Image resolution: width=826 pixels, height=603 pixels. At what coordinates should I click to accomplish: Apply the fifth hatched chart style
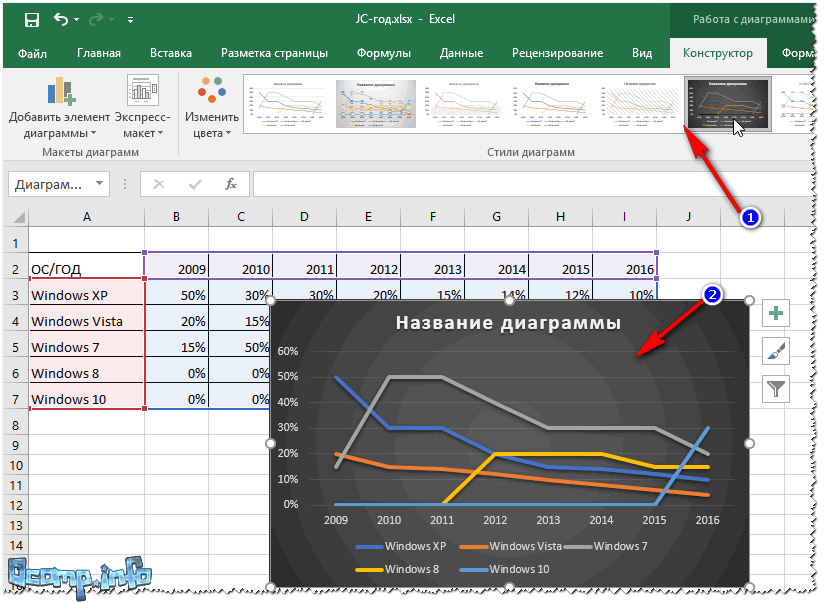(640, 104)
